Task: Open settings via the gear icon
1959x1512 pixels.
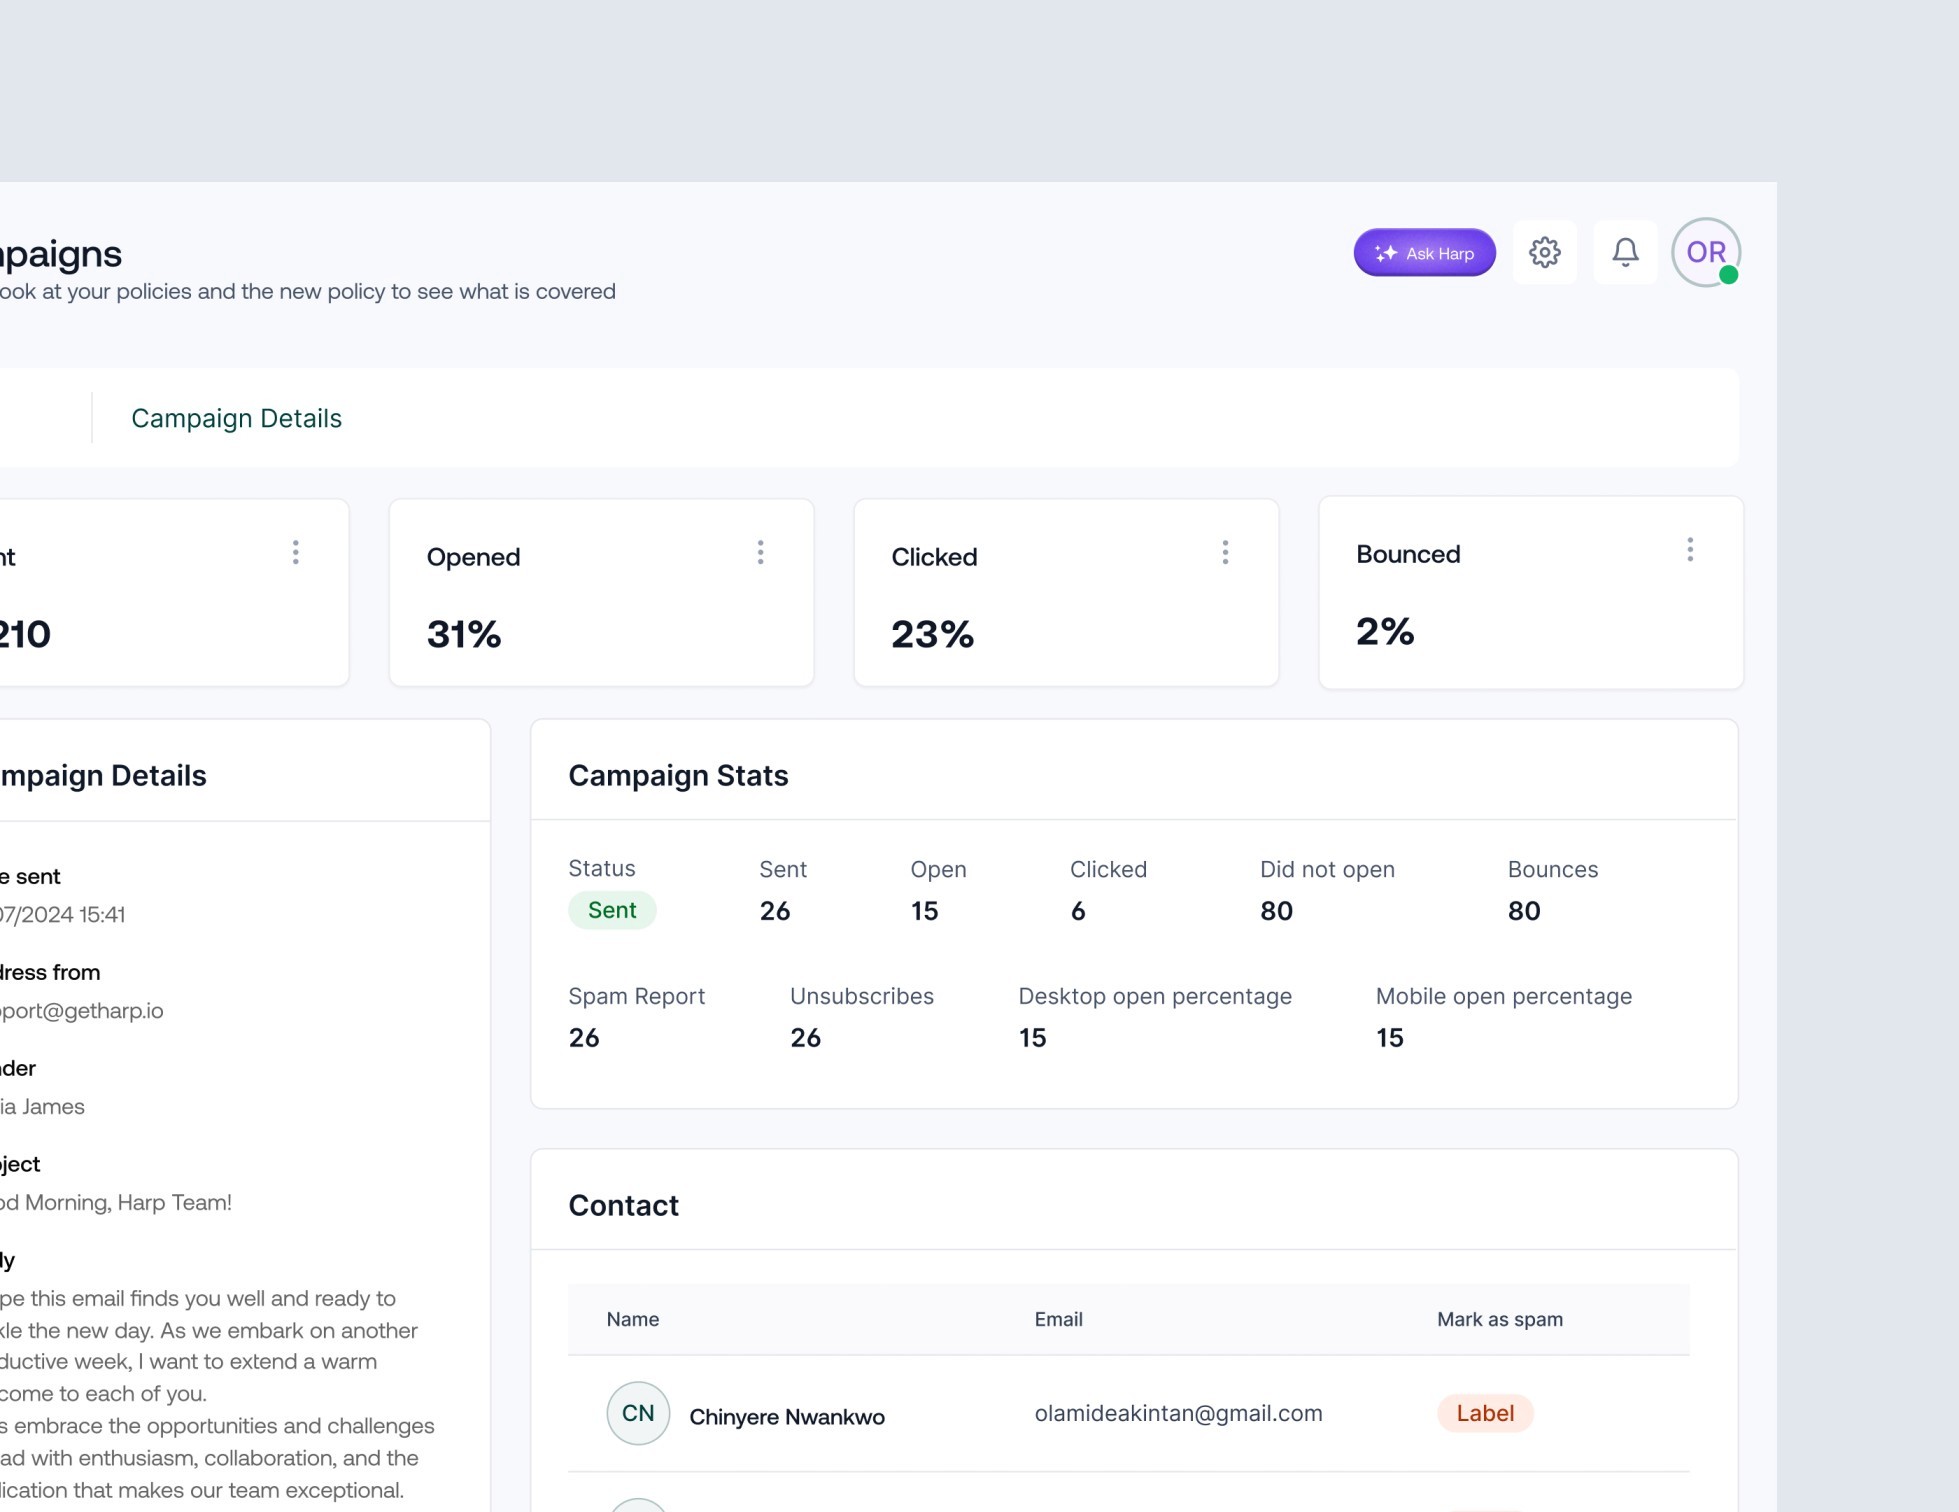Action: (1544, 253)
